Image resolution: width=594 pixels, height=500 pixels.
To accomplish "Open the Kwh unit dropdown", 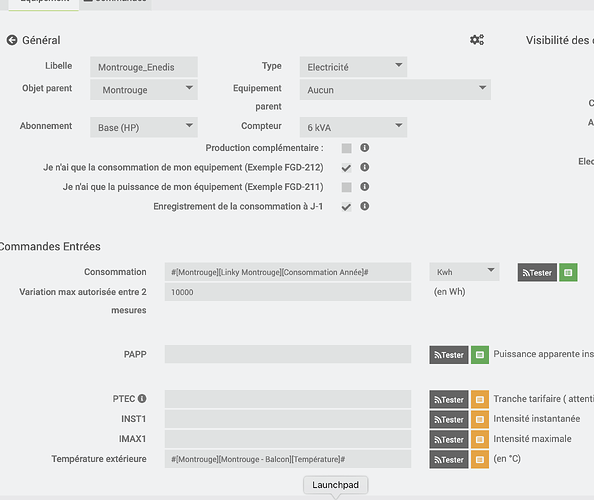I will tap(464, 272).
